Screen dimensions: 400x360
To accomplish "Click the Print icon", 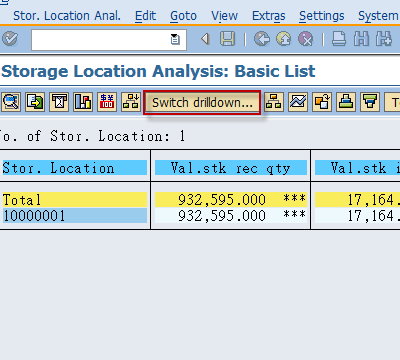I will pos(339,39).
